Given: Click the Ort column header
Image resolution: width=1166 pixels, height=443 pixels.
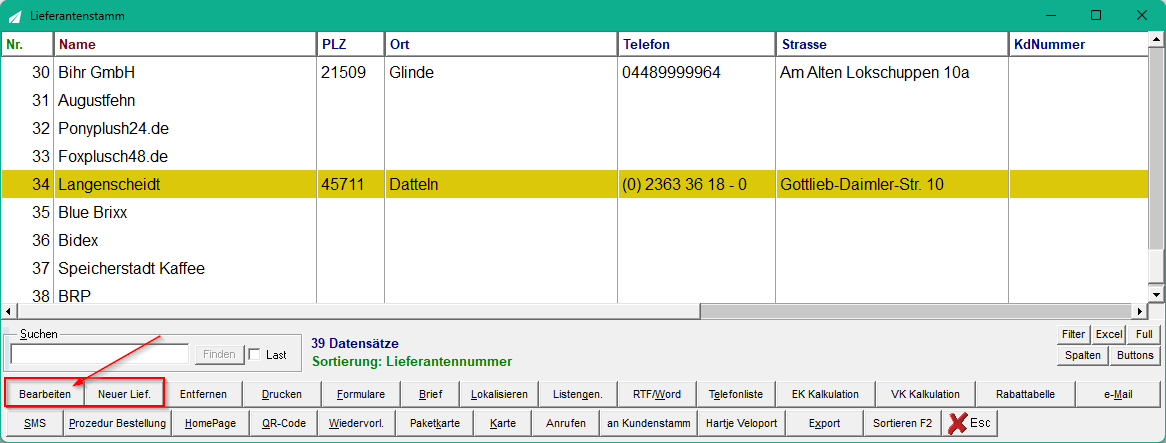Looking at the screenshot, I should [x=500, y=45].
